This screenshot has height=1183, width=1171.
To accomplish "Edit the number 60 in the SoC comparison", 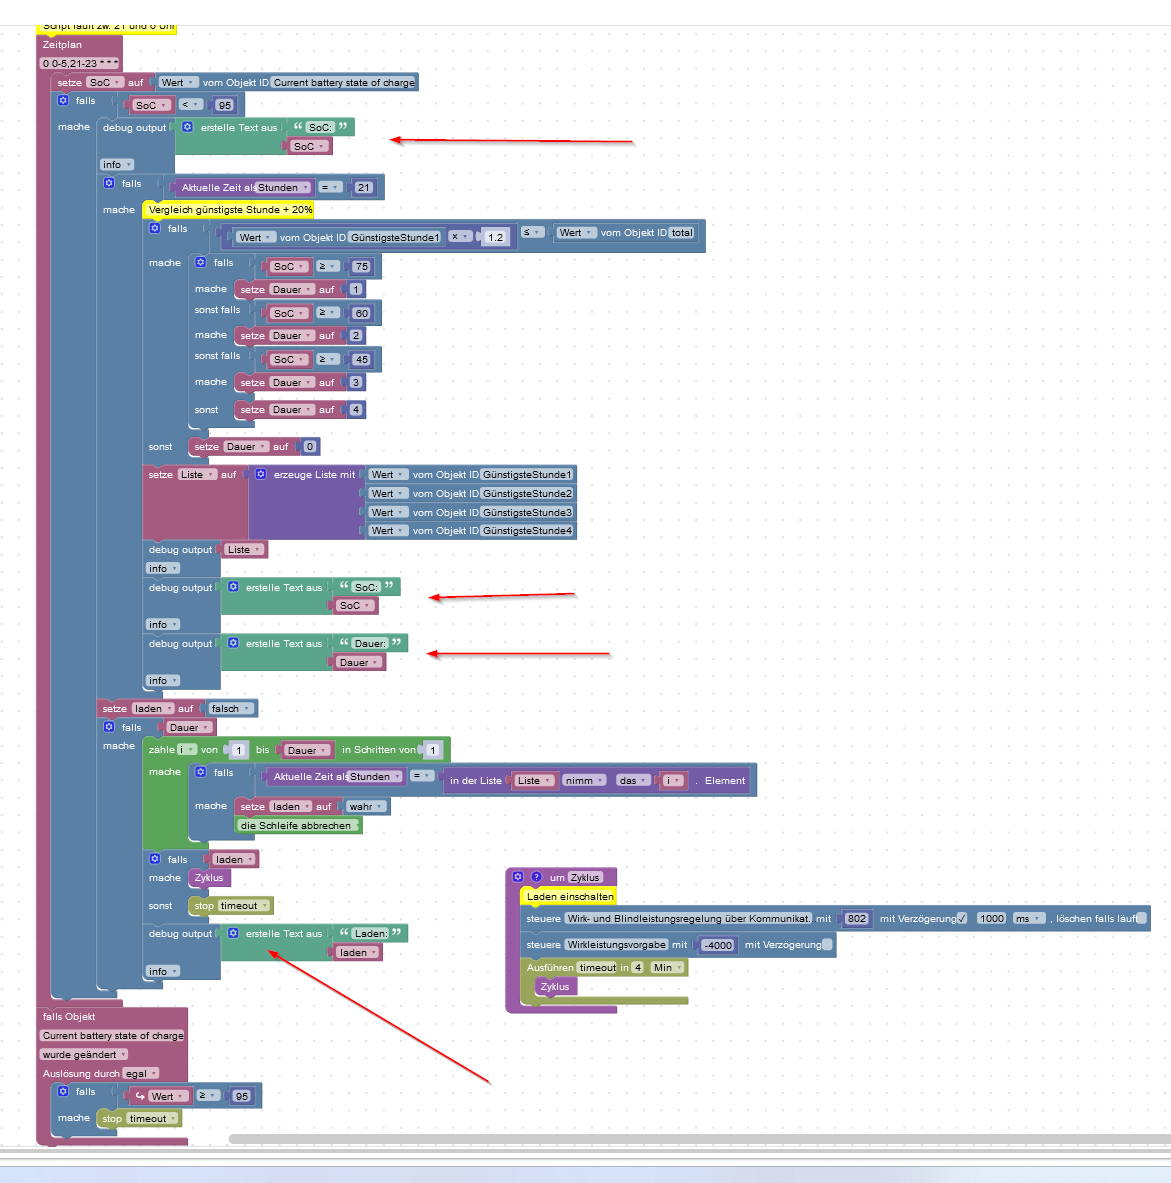I will pos(362,313).
